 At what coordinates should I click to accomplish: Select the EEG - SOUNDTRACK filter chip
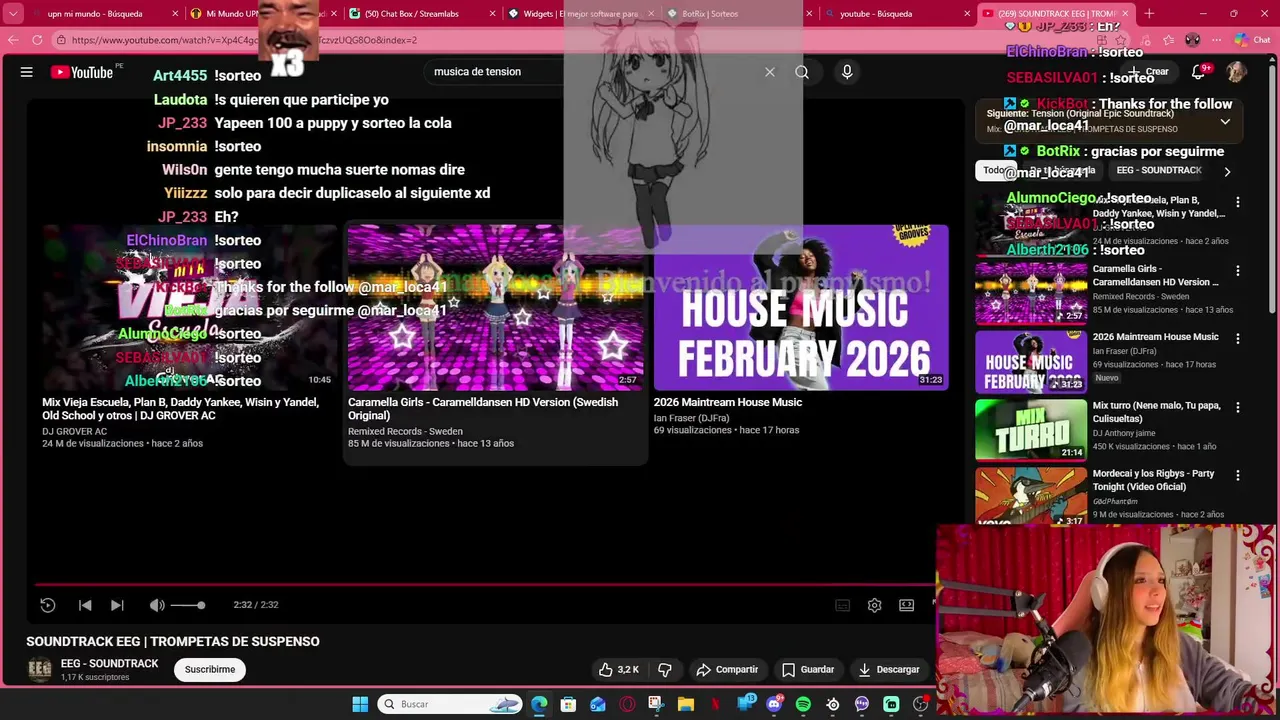click(1159, 170)
